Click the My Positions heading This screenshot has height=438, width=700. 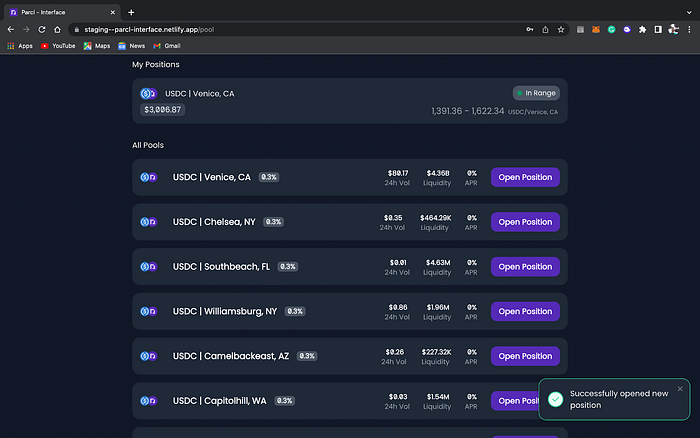155,64
